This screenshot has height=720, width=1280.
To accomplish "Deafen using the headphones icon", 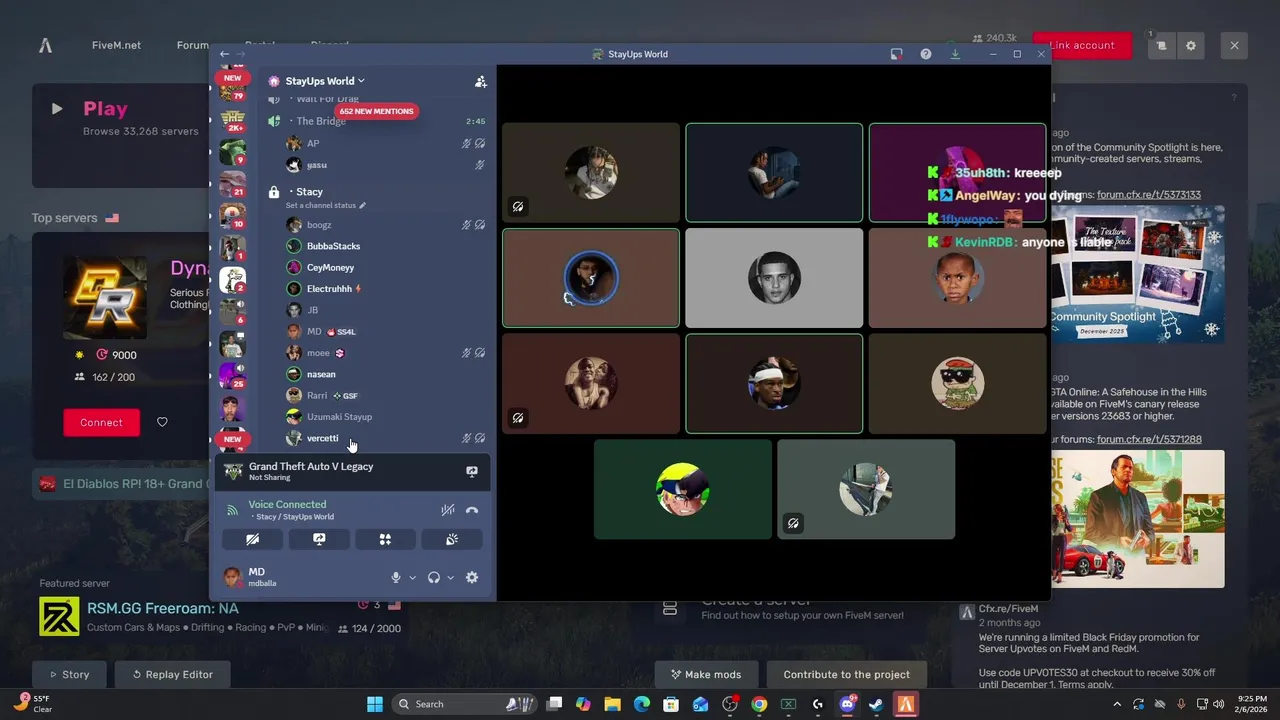I will pos(434,577).
